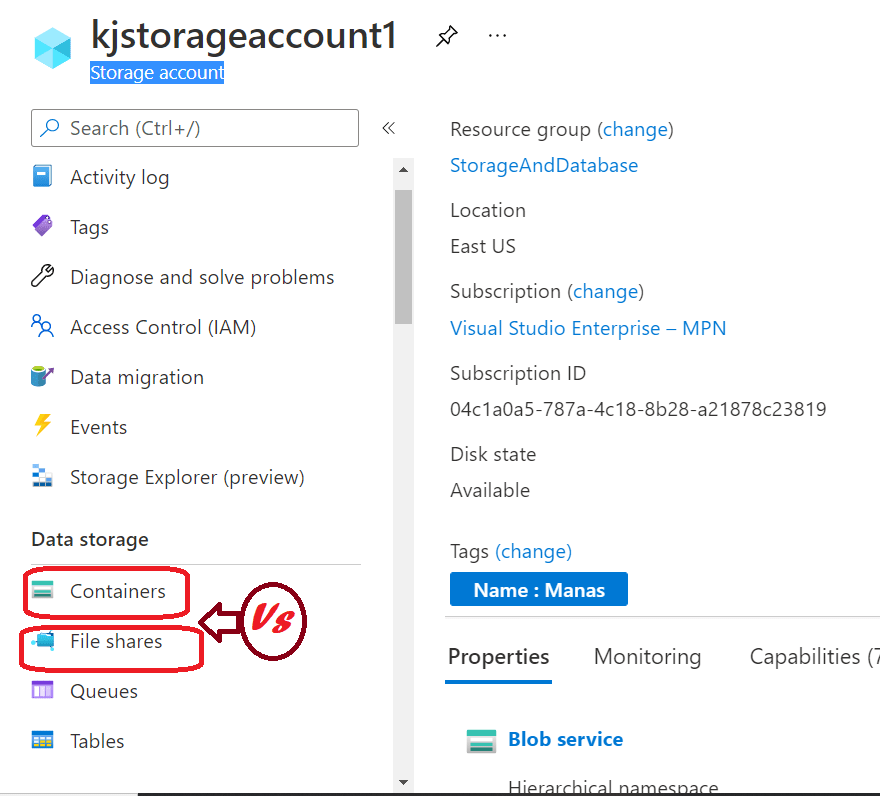Select the Subscription ID value
The height and width of the screenshot is (796, 880).
coord(638,409)
